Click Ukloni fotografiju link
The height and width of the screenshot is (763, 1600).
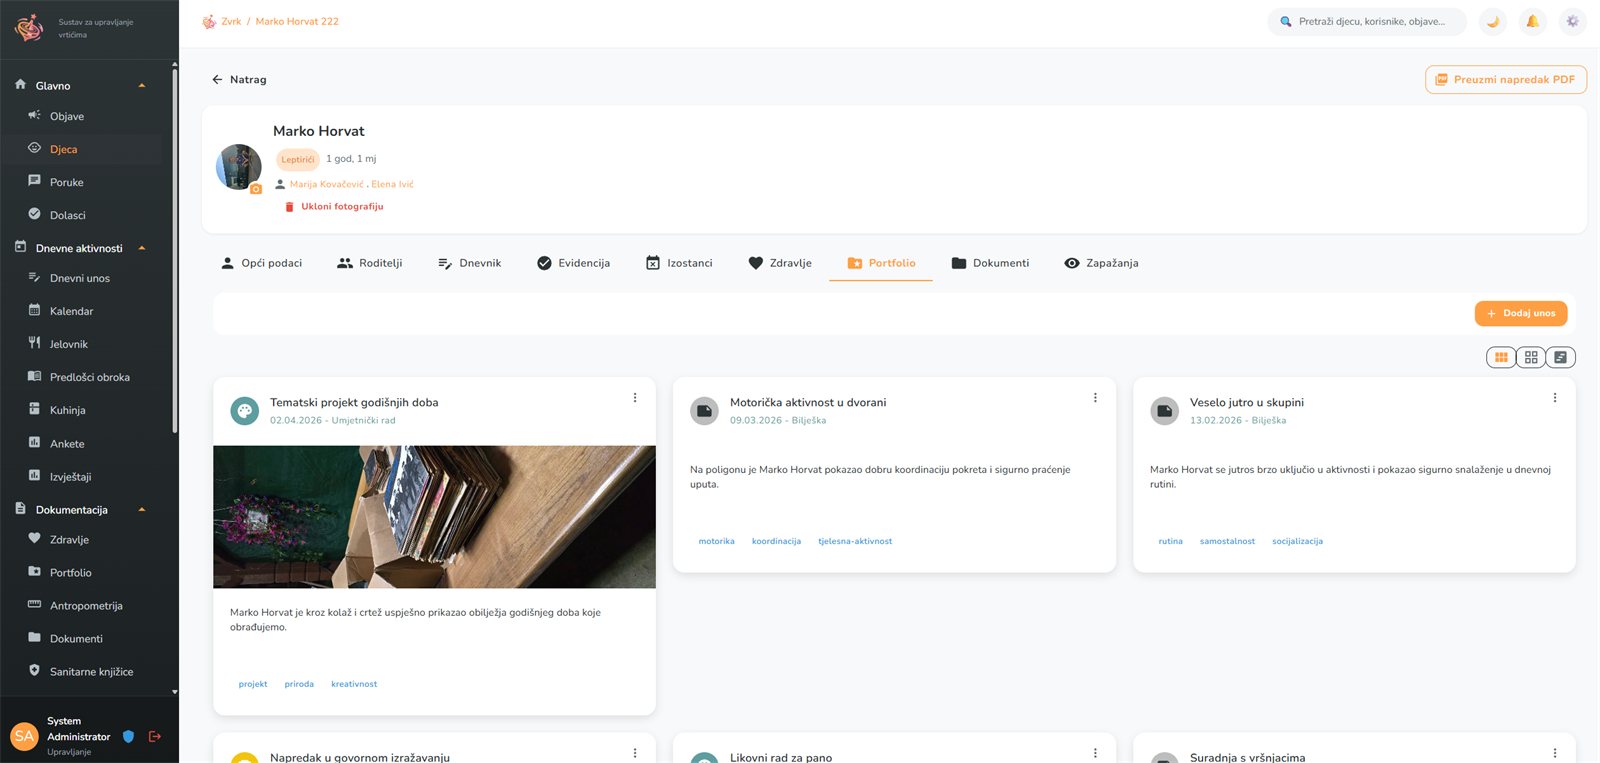click(x=334, y=207)
